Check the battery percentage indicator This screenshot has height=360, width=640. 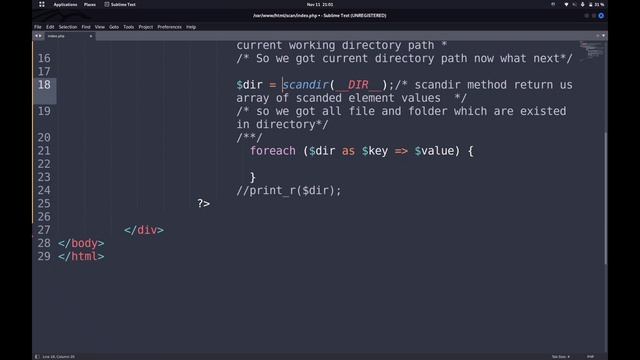coord(596,4)
